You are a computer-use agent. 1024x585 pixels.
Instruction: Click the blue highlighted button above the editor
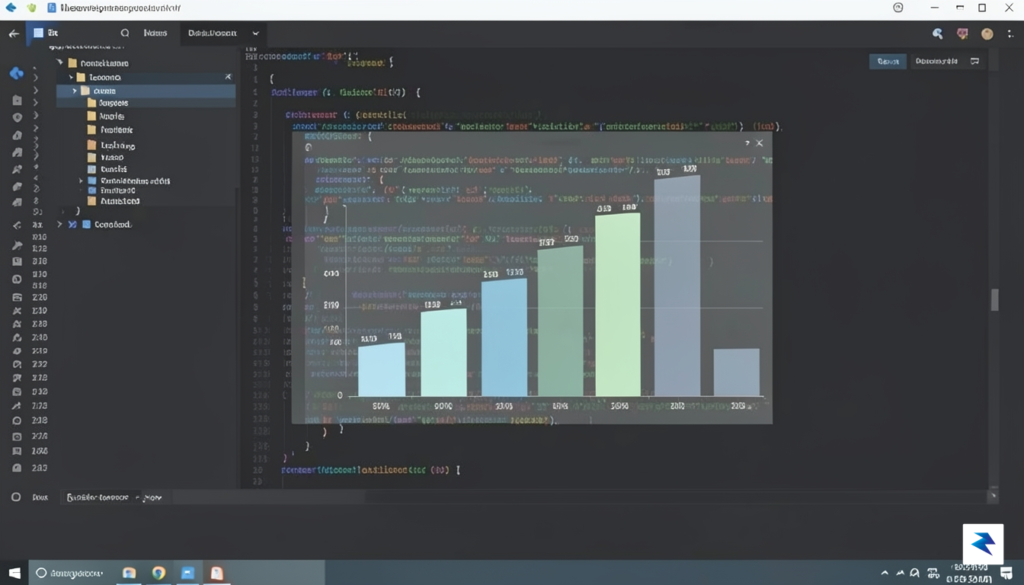(x=888, y=61)
